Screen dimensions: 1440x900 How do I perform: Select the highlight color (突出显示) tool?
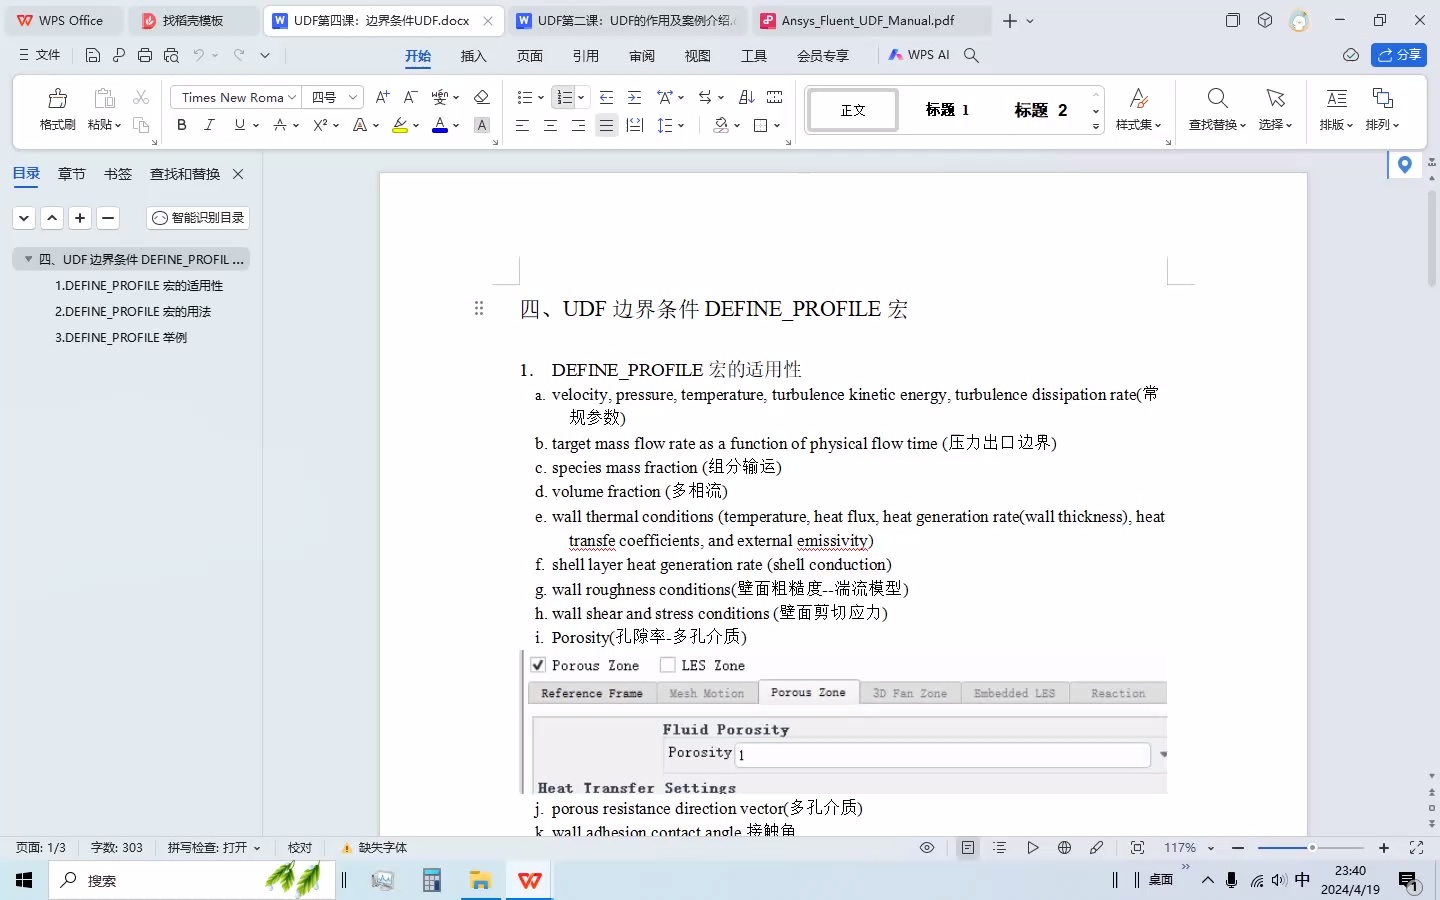click(x=401, y=125)
